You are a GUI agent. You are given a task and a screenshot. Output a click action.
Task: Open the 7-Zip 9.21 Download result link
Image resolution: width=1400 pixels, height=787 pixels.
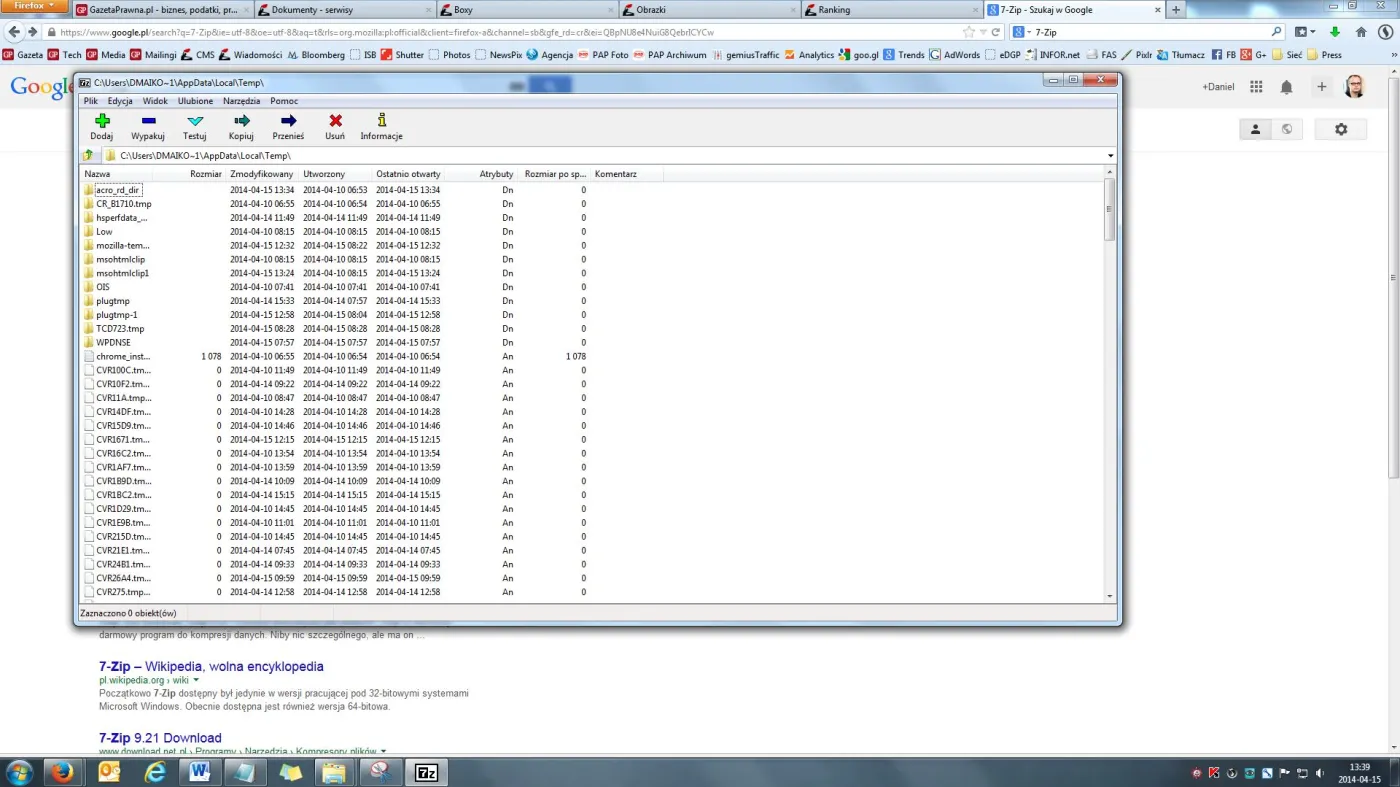(x=160, y=738)
